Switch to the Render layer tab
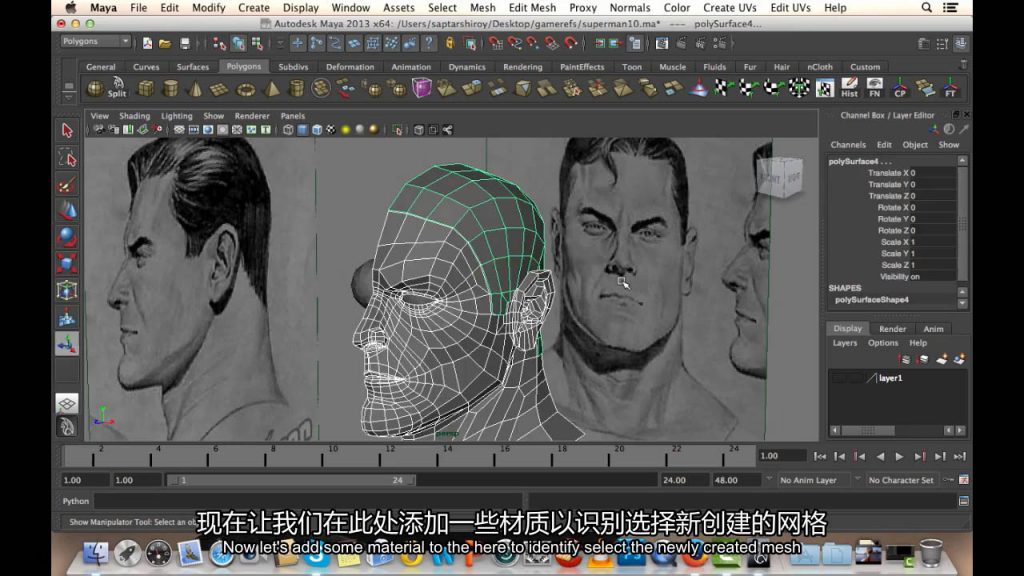Viewport: 1024px width, 576px height. click(892, 329)
